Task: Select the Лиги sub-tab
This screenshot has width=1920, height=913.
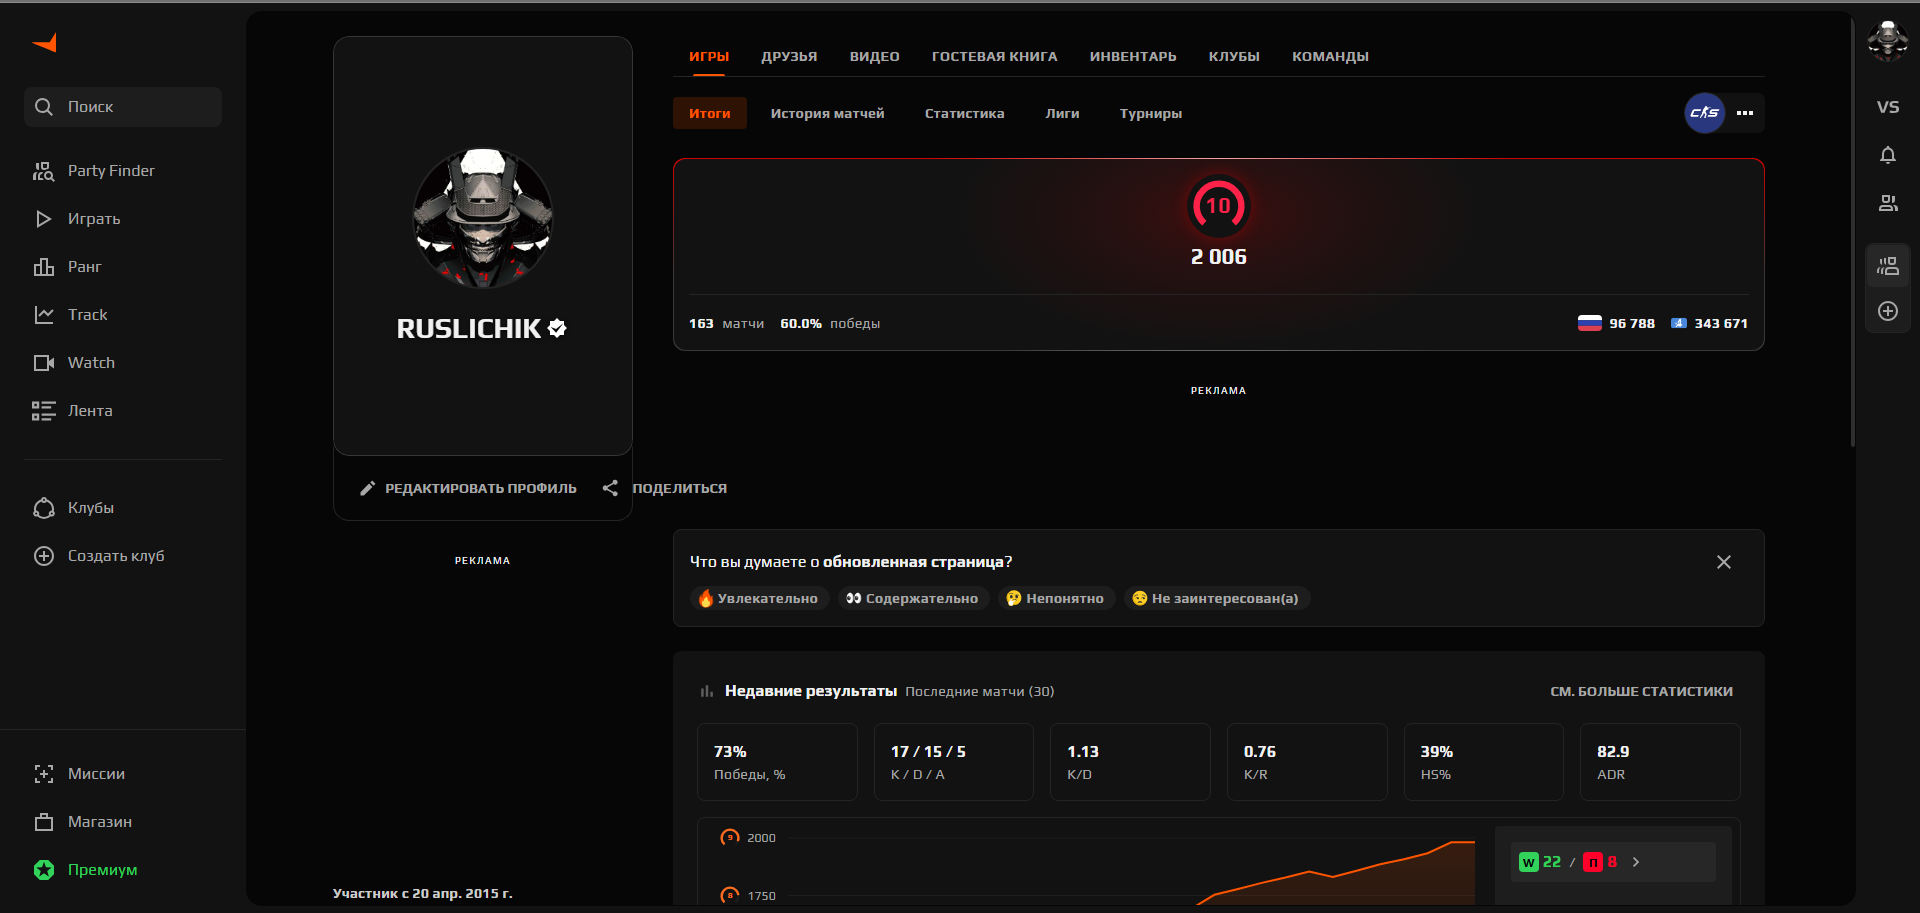Action: pos(1062,114)
